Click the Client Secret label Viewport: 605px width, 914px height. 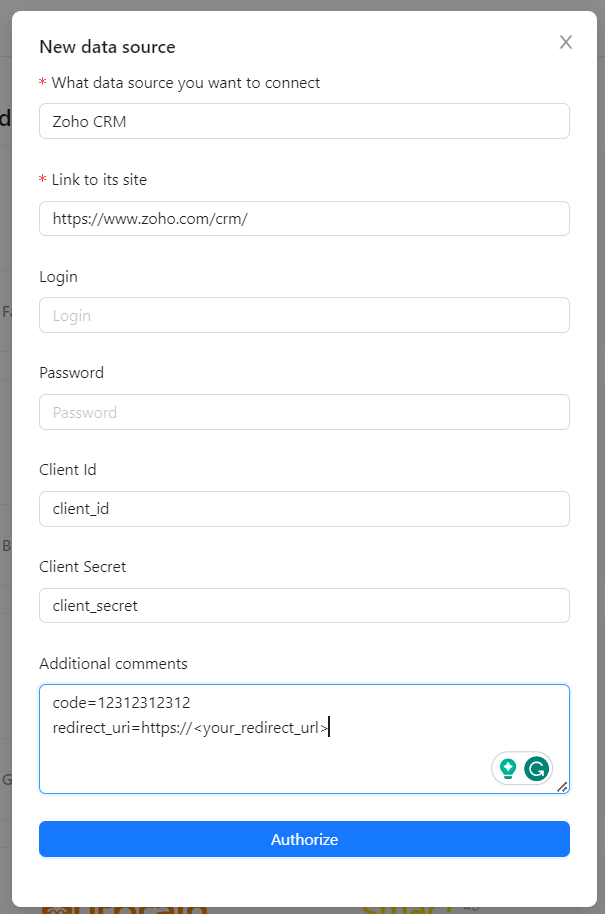83,567
